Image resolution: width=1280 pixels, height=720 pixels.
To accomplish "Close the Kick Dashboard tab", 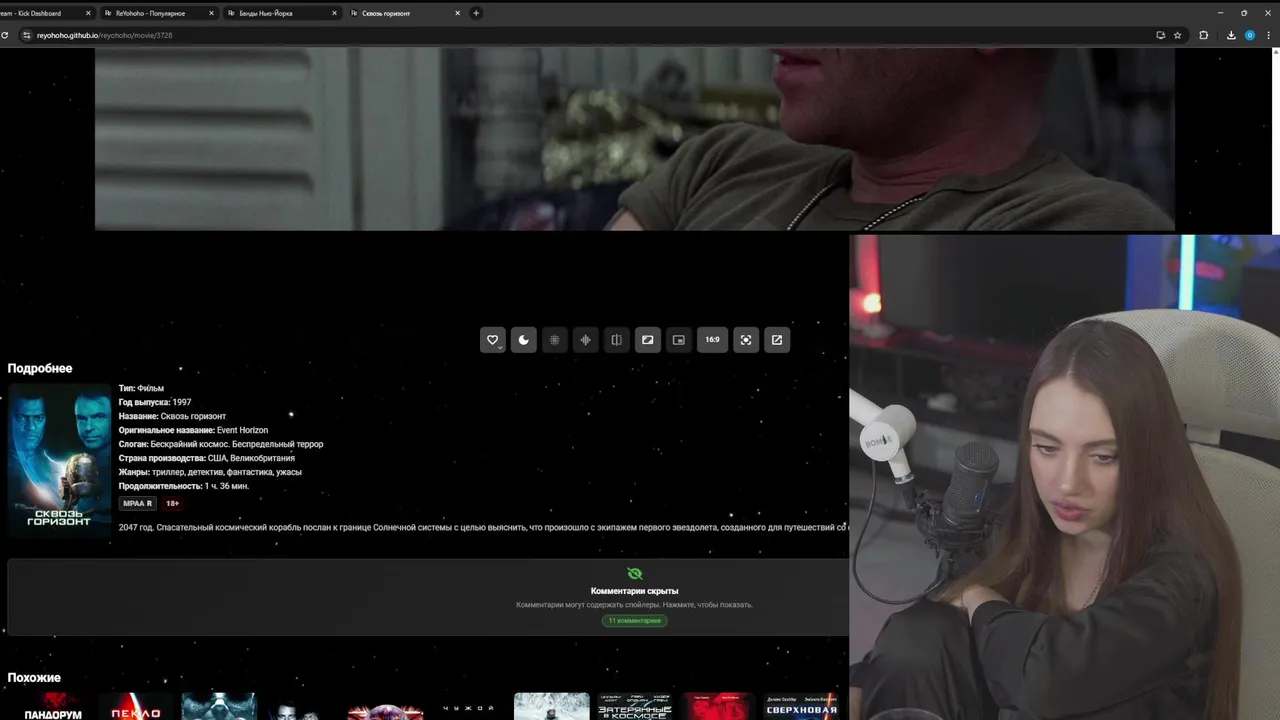I will [x=88, y=13].
